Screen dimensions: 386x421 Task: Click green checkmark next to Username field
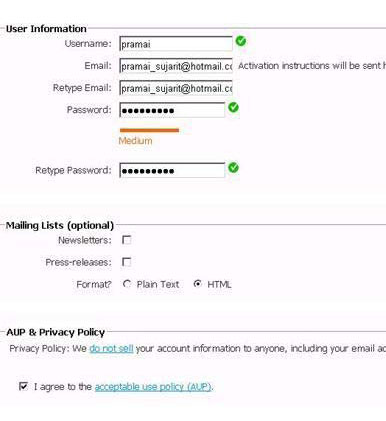click(241, 41)
